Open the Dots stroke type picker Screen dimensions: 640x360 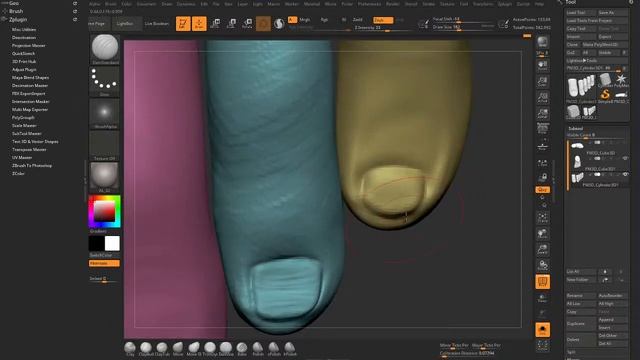tap(104, 81)
